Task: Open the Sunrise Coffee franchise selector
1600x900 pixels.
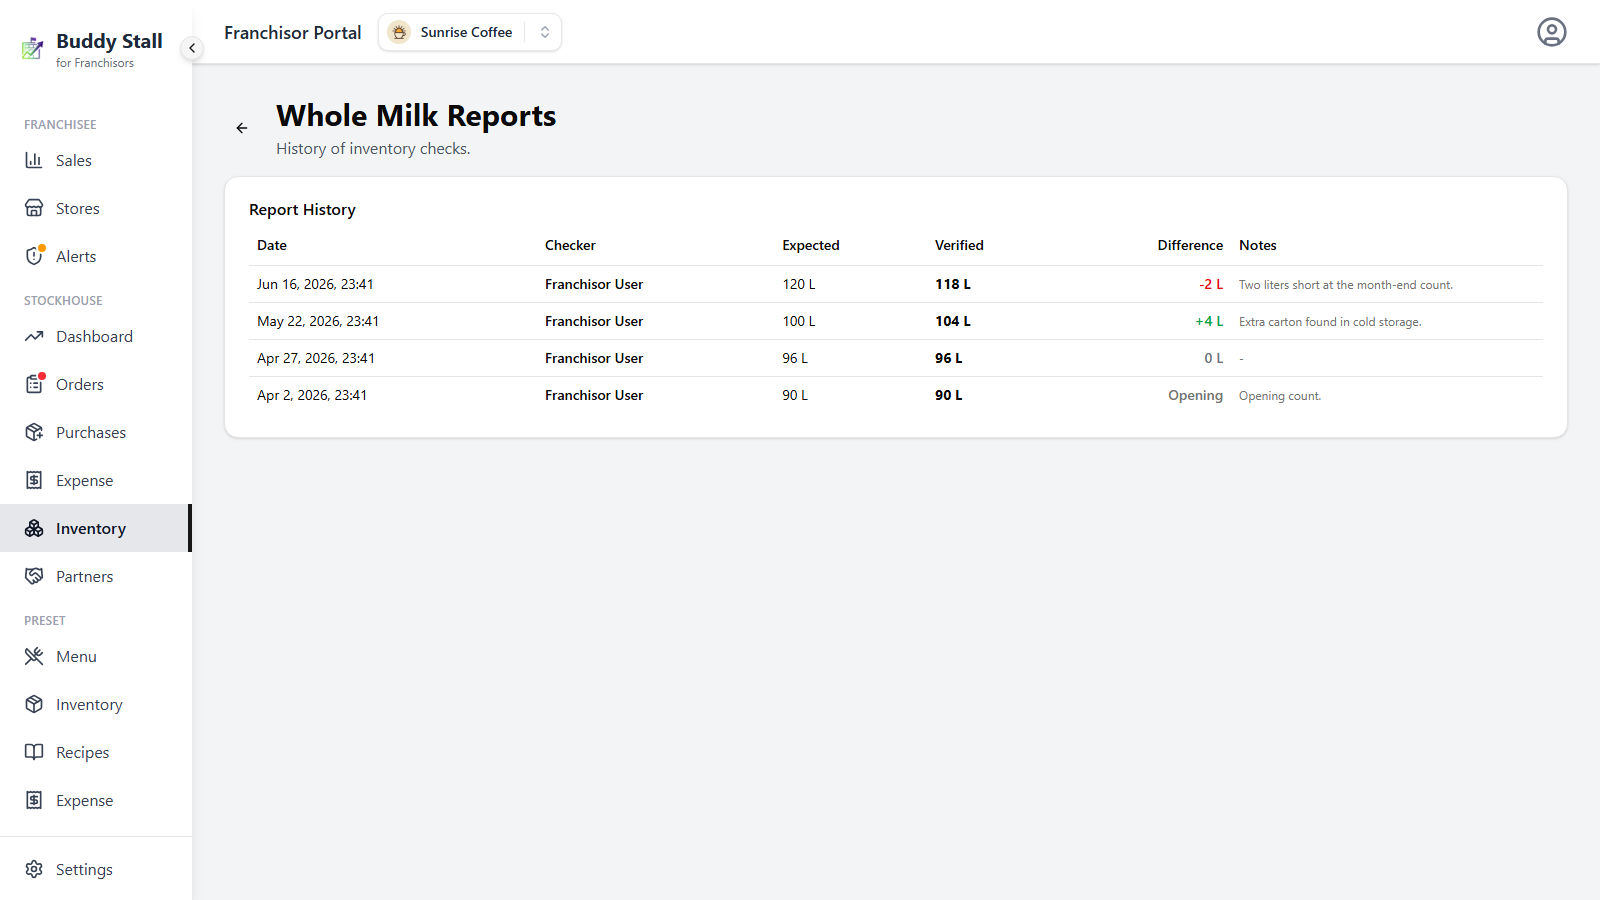Action: coord(469,32)
